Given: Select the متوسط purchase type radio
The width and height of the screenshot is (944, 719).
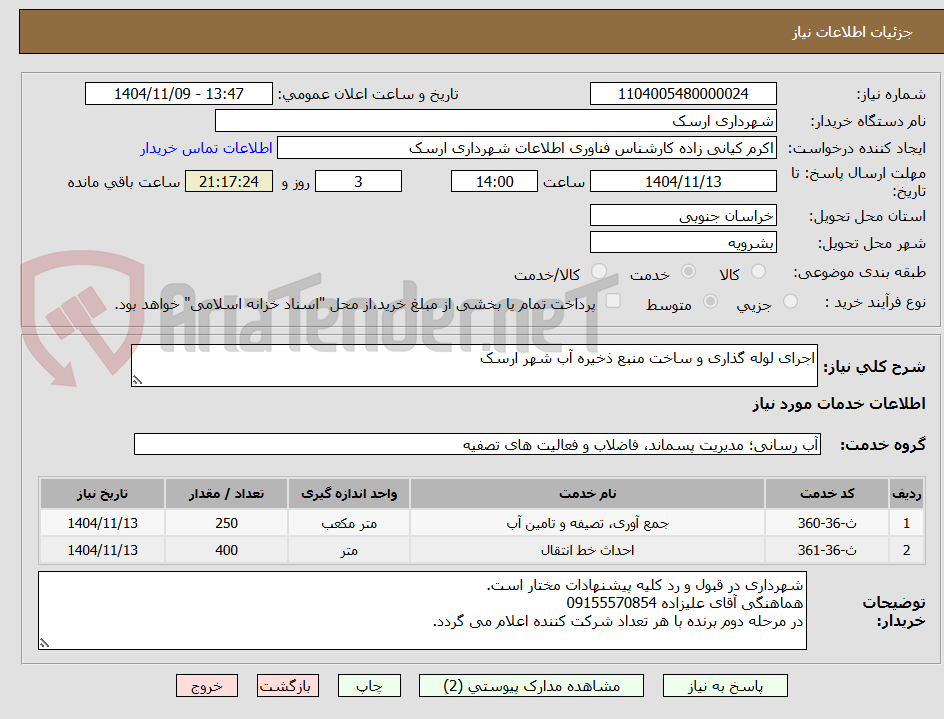Looking at the screenshot, I should (x=710, y=301).
